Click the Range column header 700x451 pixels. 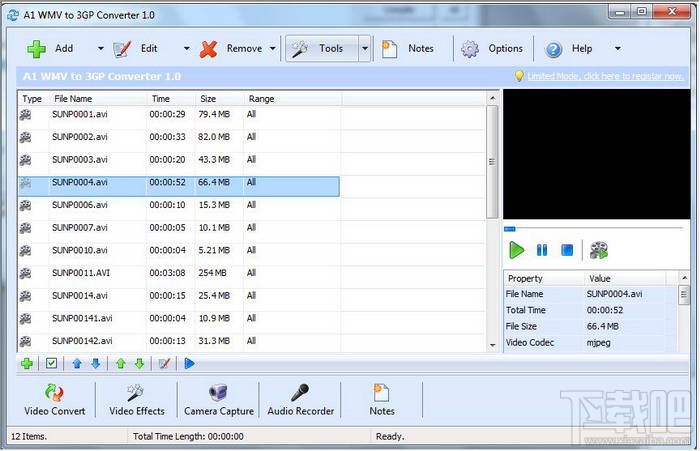click(292, 99)
